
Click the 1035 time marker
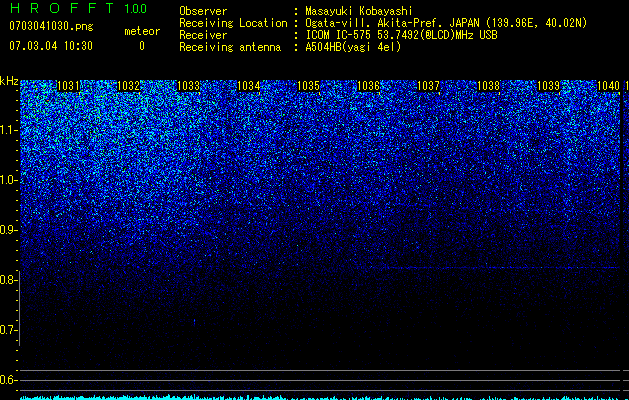pyautogui.click(x=308, y=86)
